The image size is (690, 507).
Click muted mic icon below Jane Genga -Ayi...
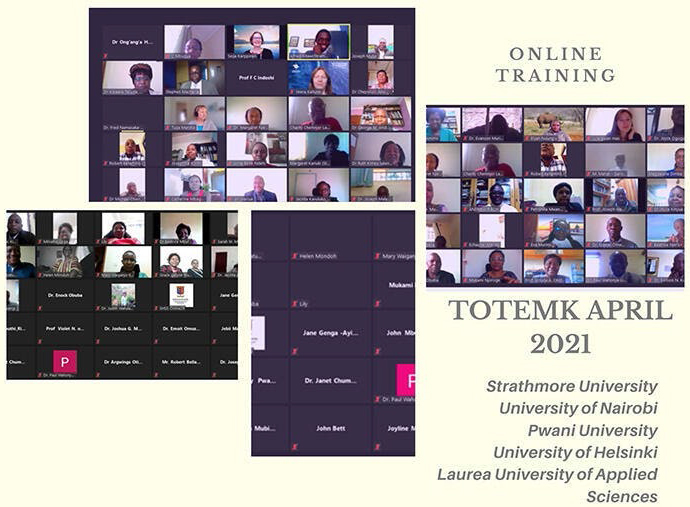pos(294,352)
